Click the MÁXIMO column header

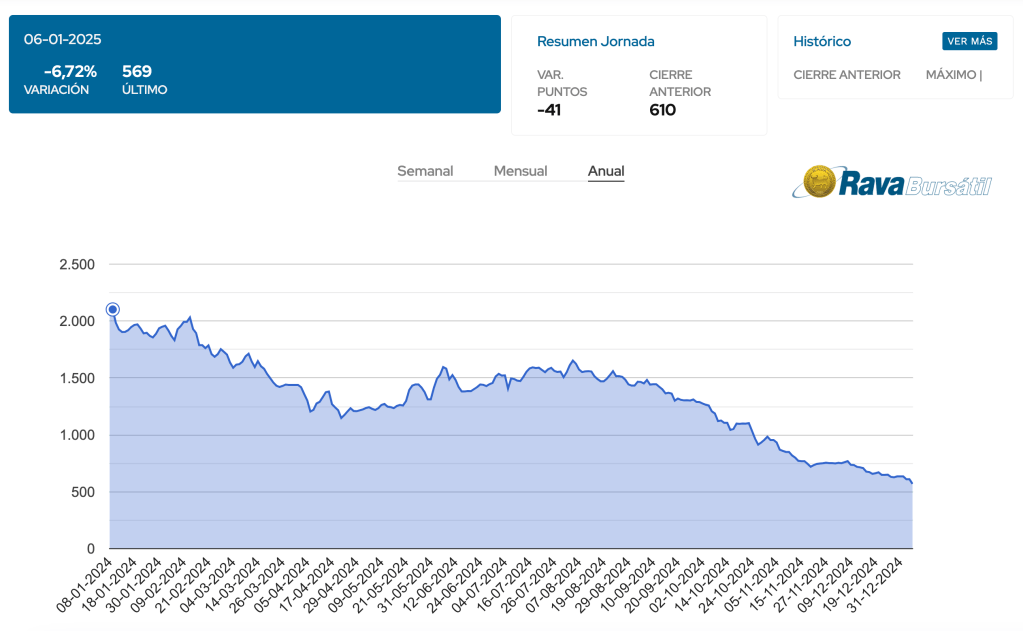pos(953,75)
